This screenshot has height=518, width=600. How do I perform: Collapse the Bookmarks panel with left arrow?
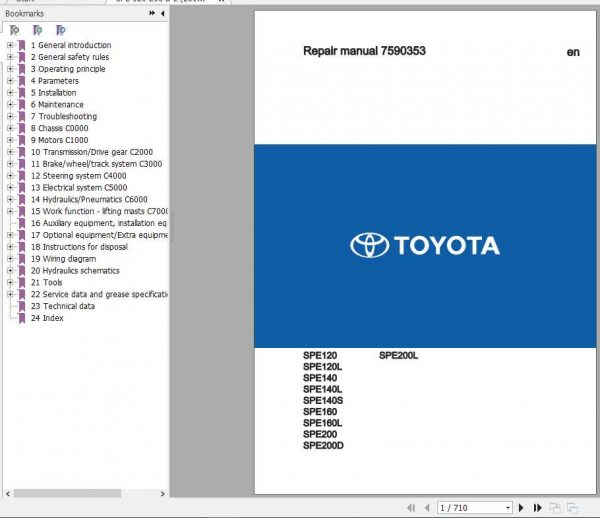(163, 13)
